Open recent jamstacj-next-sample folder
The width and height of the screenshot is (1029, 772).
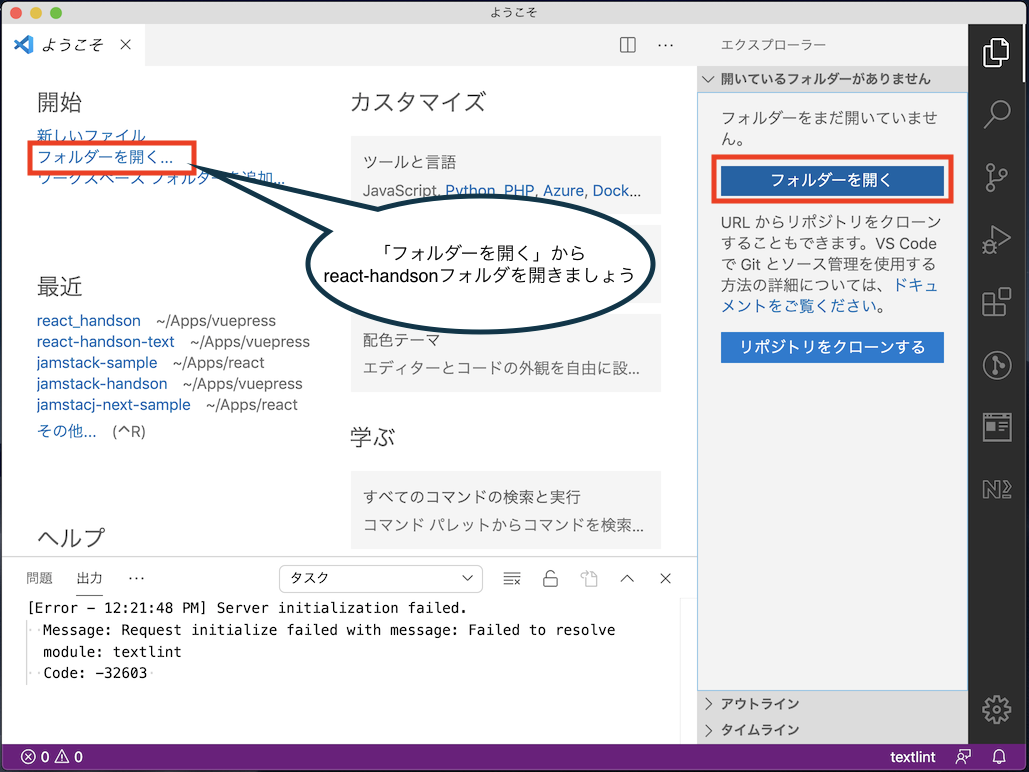(114, 404)
